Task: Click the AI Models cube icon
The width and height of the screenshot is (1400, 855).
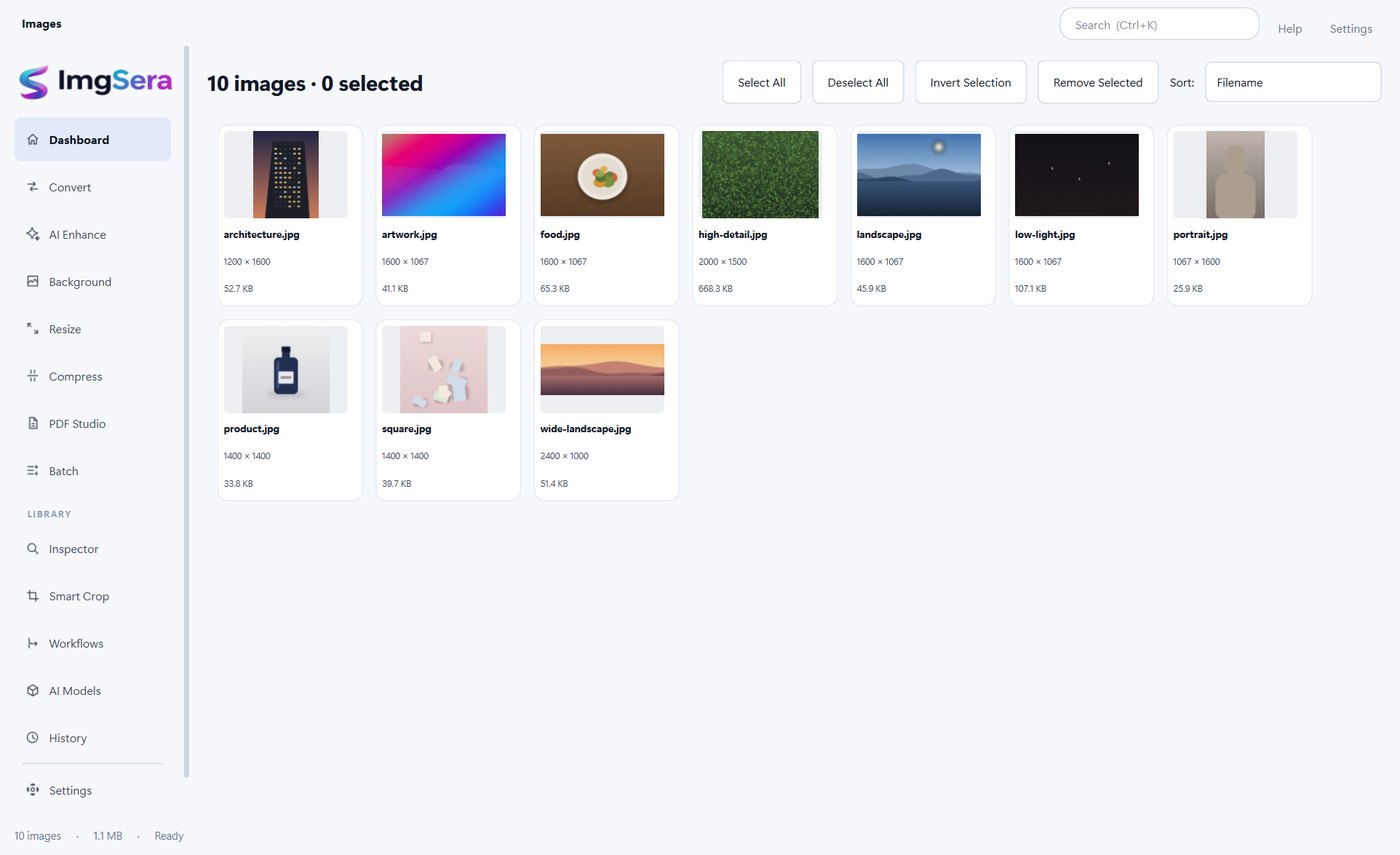Action: (x=32, y=691)
